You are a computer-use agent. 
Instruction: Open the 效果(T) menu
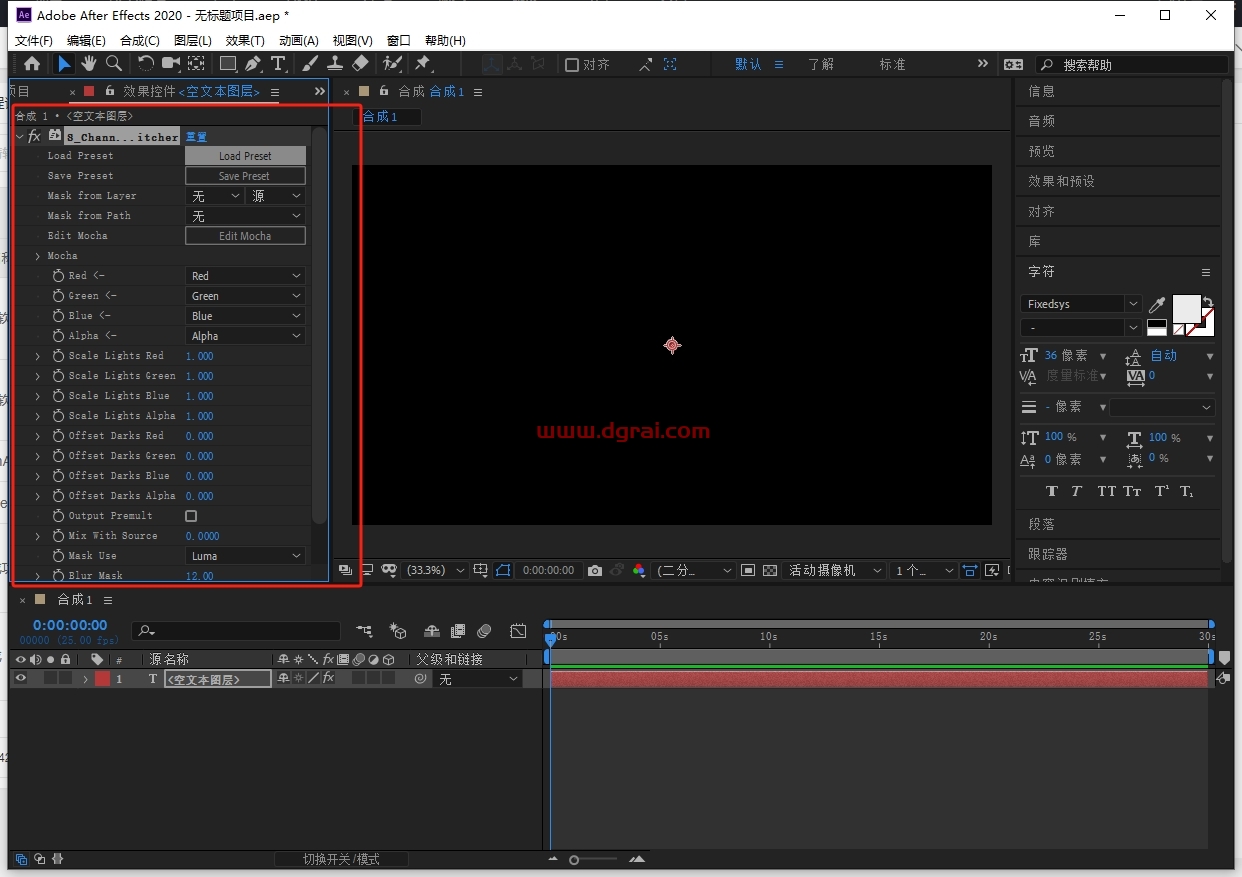click(x=245, y=40)
